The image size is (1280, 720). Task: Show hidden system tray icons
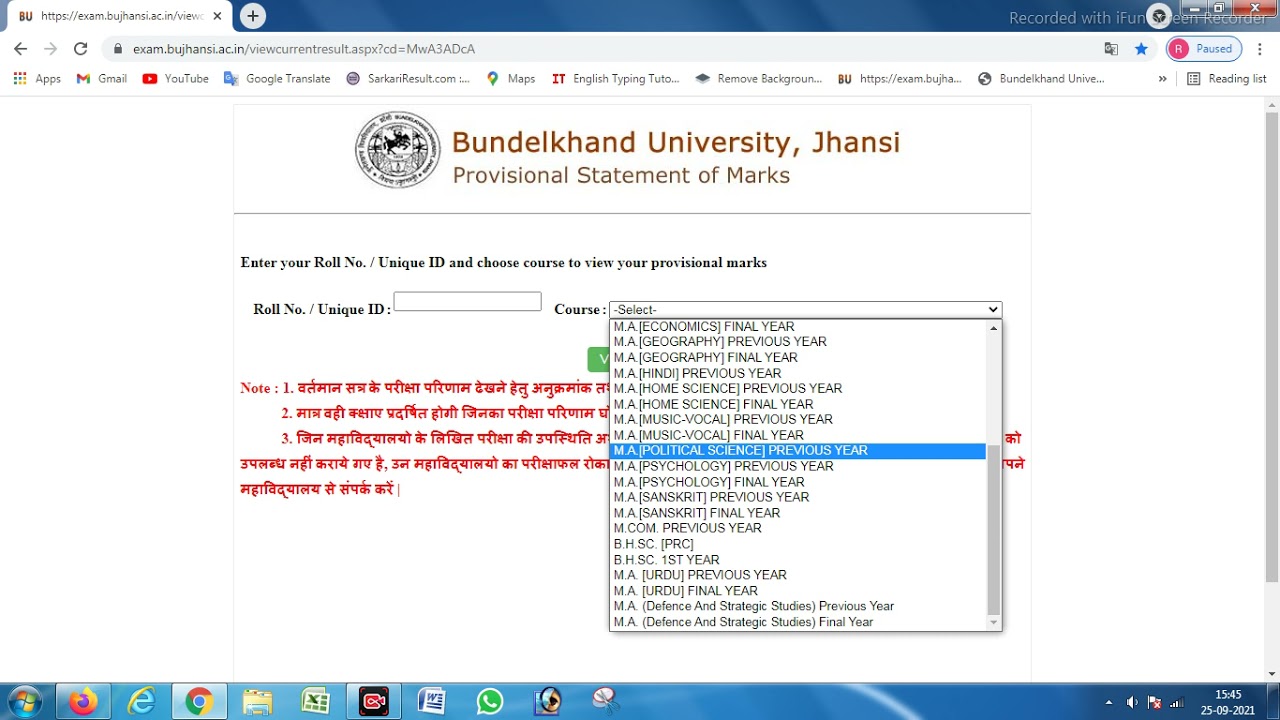tap(1109, 702)
